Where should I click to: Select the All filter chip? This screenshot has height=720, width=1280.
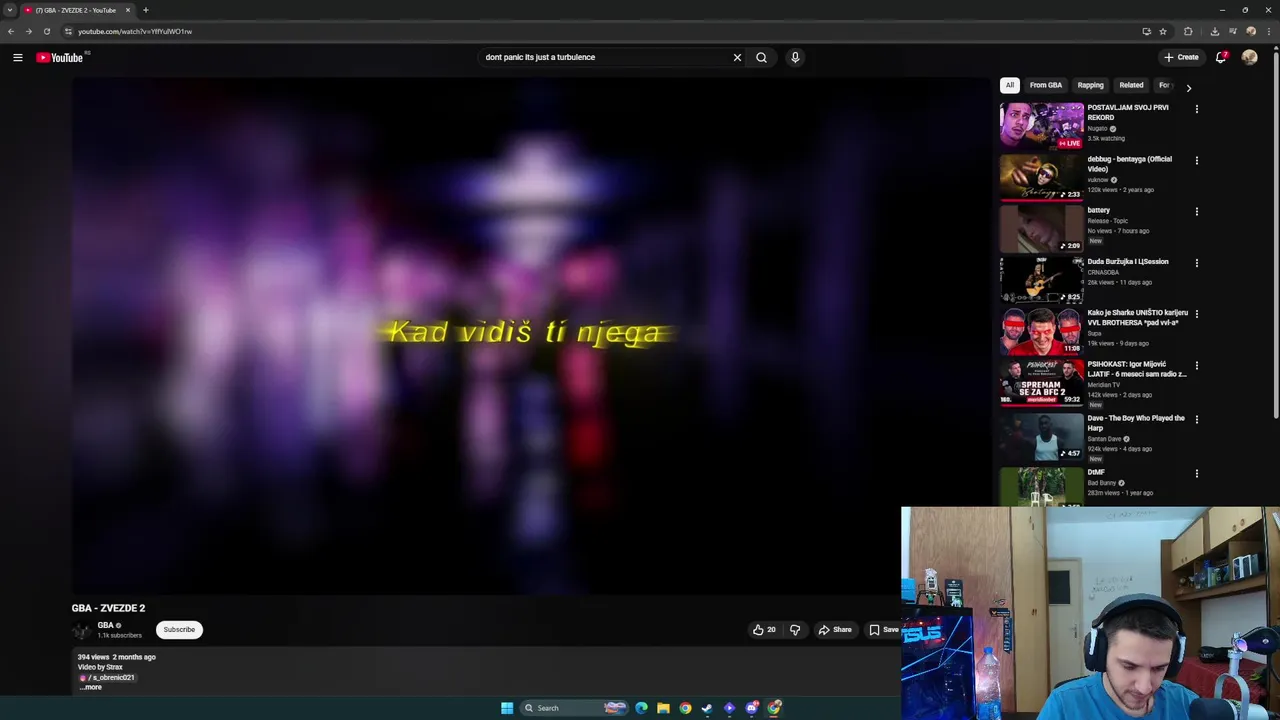click(1010, 85)
